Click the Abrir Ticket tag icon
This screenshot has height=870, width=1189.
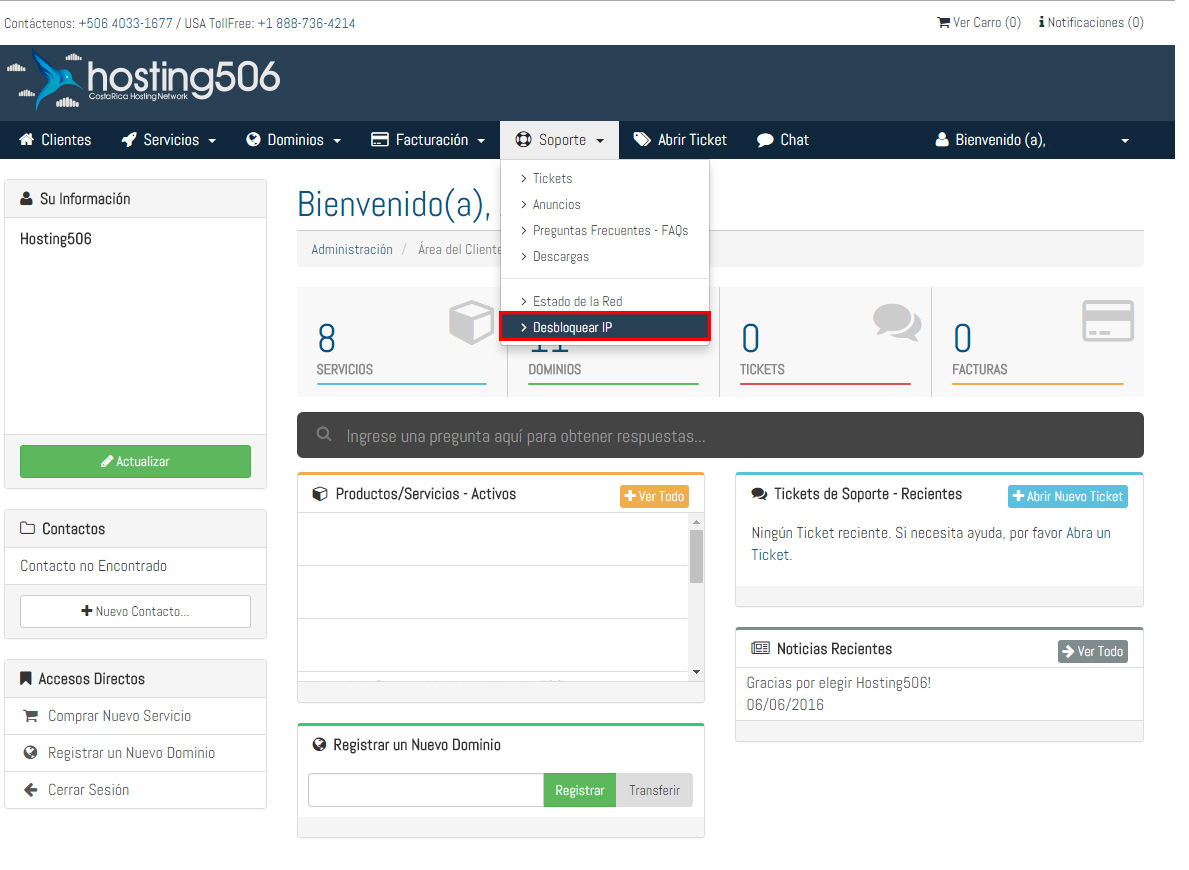coord(642,140)
